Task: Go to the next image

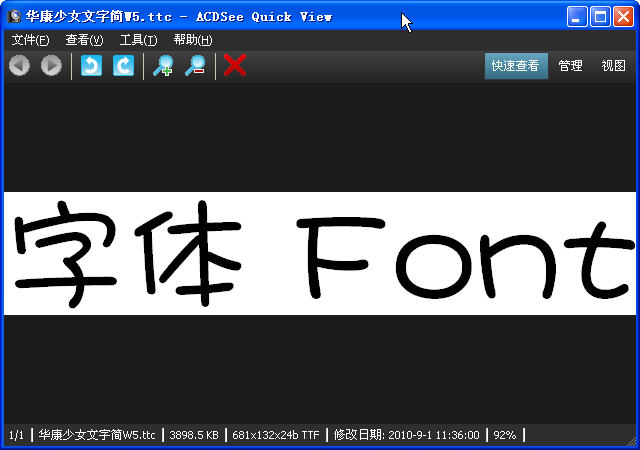Action: tap(51, 66)
